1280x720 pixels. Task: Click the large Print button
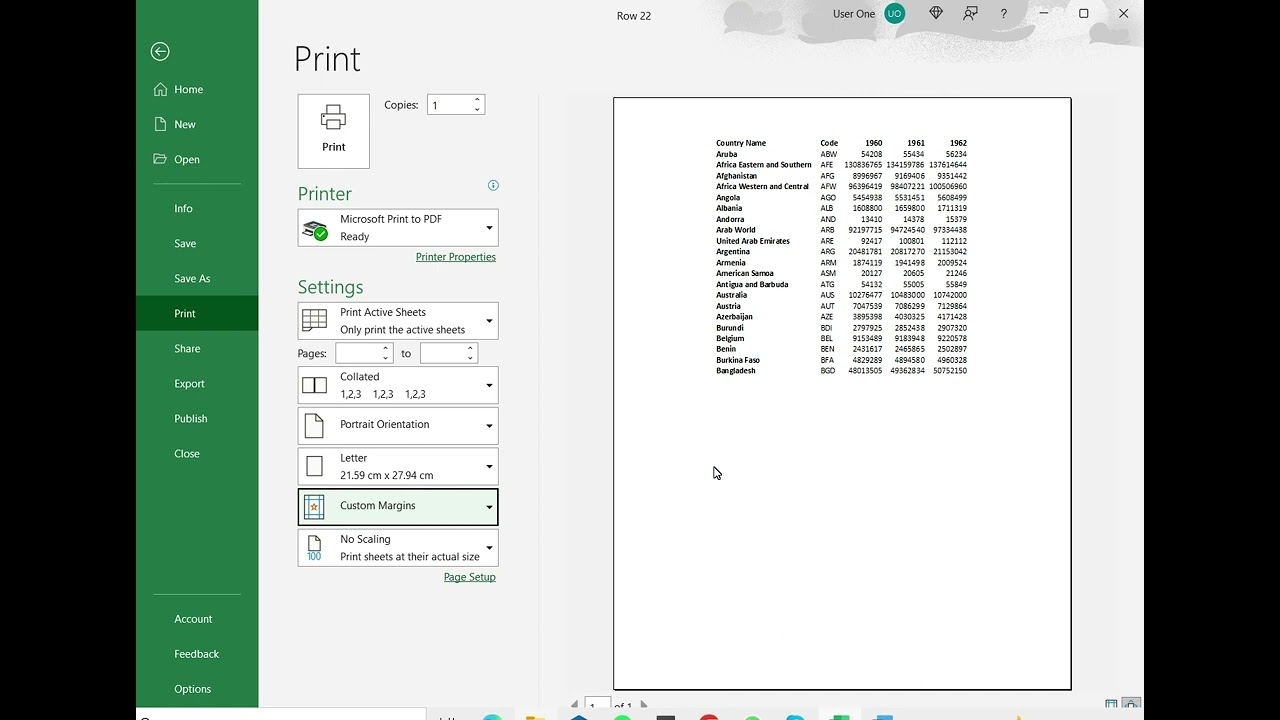333,131
